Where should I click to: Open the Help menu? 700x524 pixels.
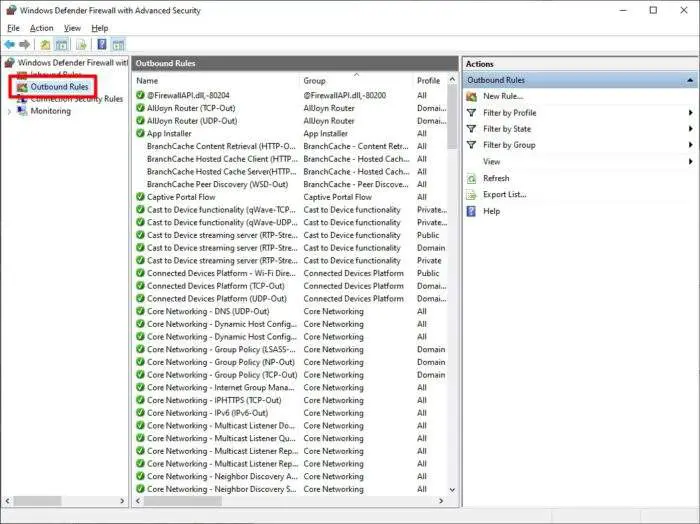(x=100, y=28)
